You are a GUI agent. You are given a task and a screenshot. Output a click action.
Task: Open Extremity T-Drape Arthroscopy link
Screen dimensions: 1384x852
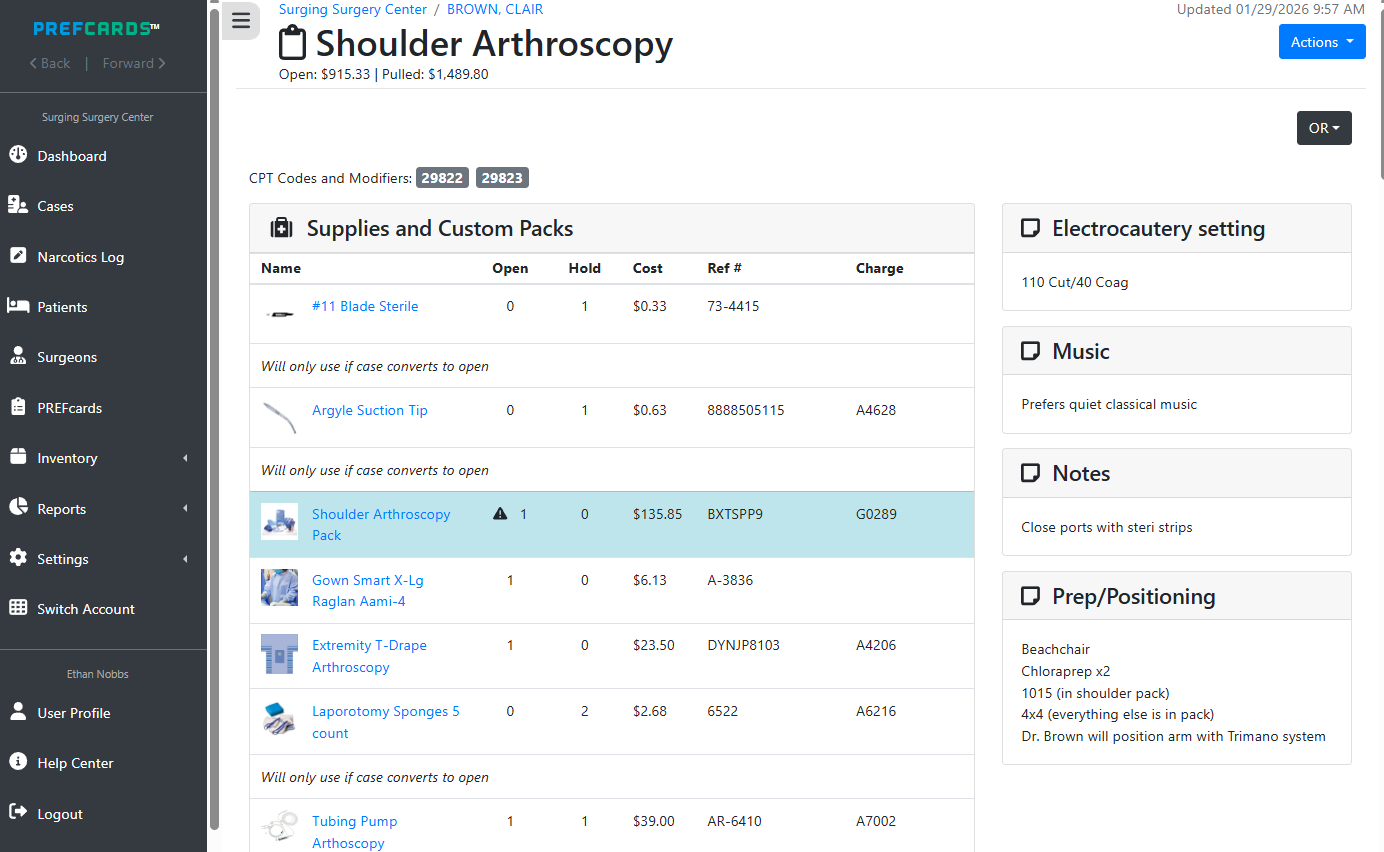coord(369,656)
